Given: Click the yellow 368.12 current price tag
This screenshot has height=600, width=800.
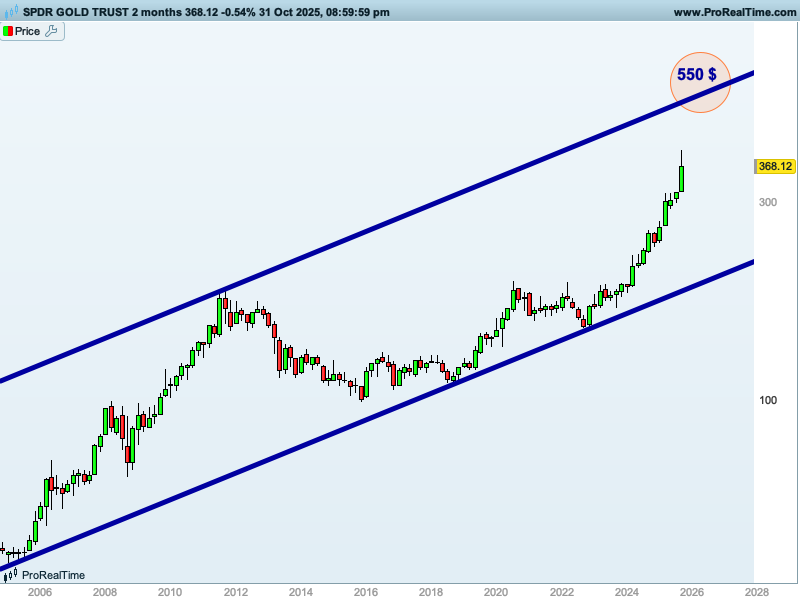Looking at the screenshot, I should [x=775, y=166].
